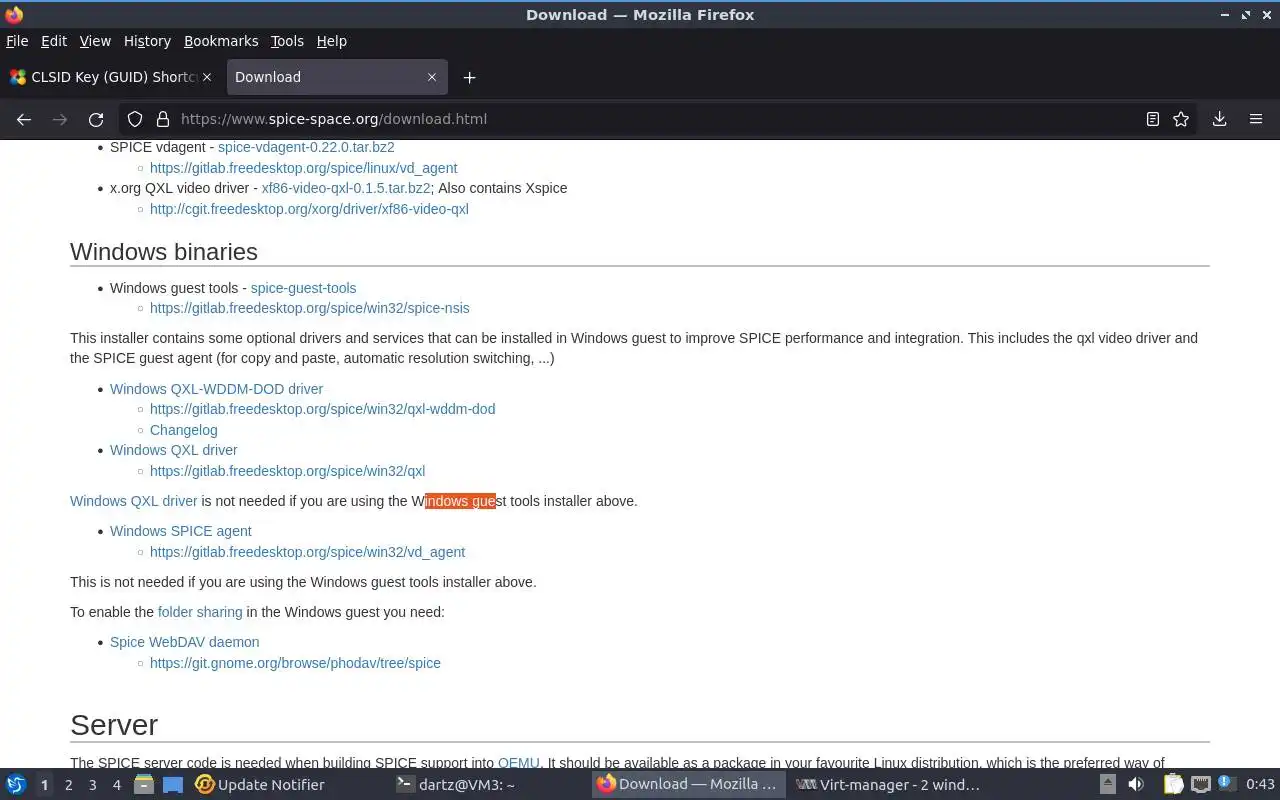Open the linux/vd_agent gitlab link

(x=303, y=168)
